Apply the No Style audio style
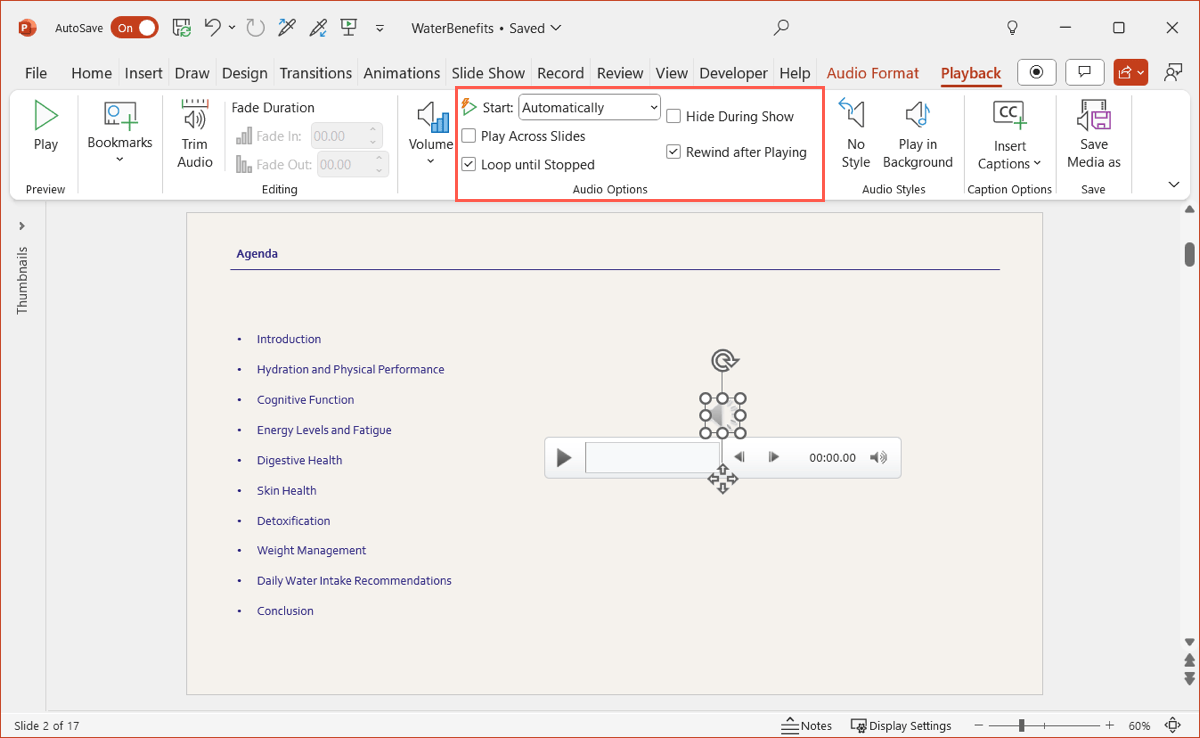The width and height of the screenshot is (1200, 738). click(x=856, y=134)
